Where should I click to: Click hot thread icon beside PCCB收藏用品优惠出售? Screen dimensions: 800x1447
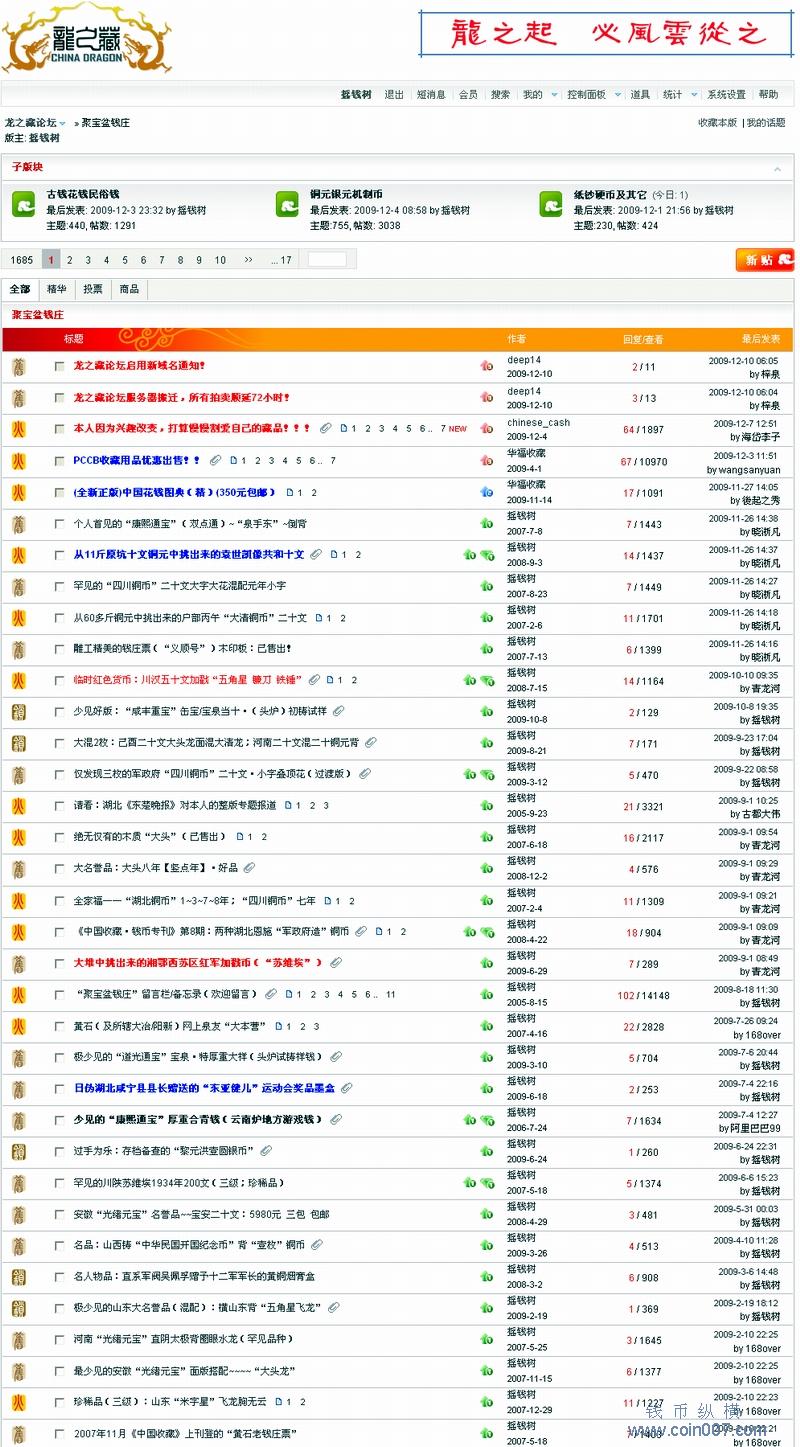18,461
